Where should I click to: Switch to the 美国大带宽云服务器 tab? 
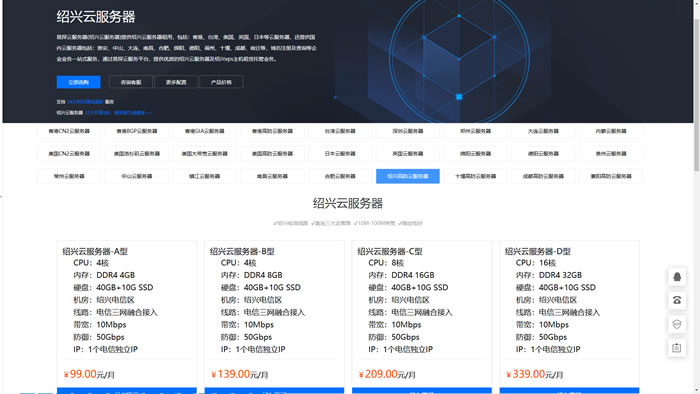(x=204, y=153)
